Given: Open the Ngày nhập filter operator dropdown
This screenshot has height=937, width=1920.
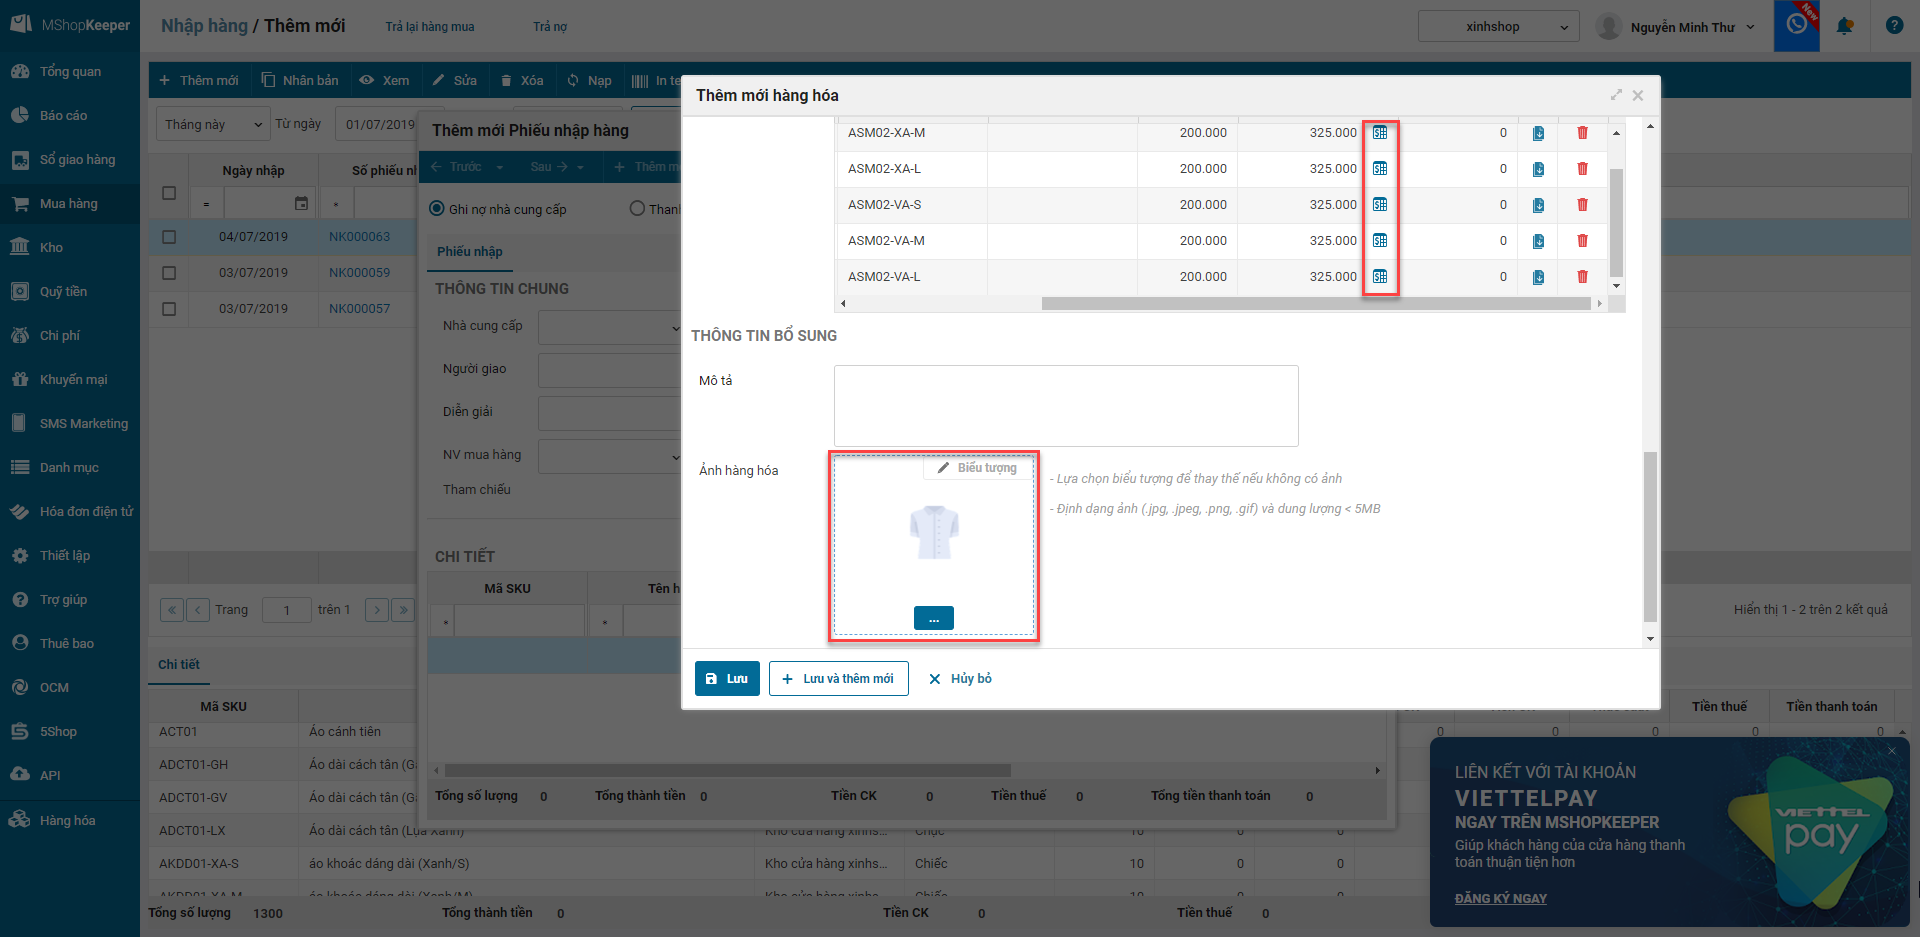Looking at the screenshot, I should (x=206, y=204).
